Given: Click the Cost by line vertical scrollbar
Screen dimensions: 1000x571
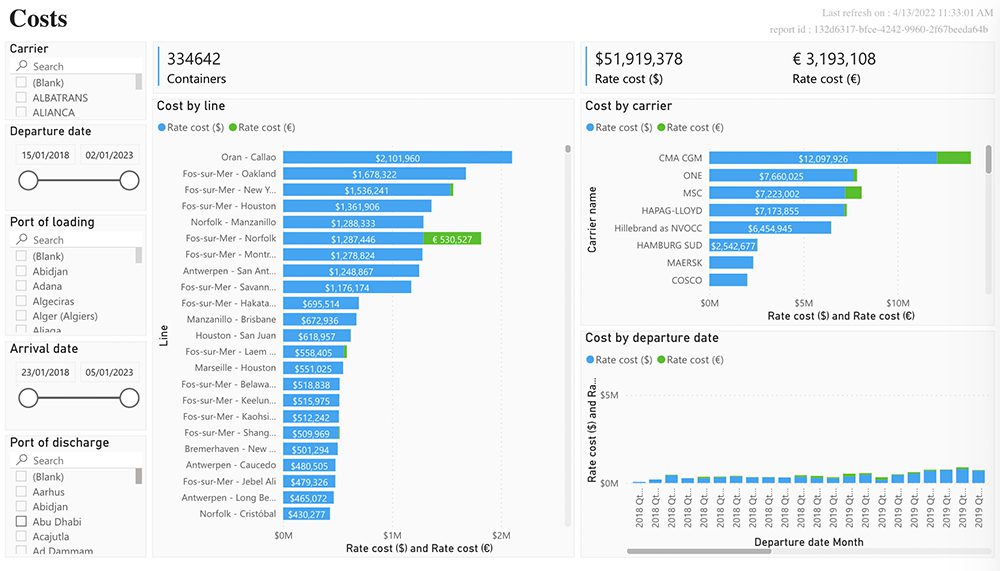Looking at the screenshot, I should click(x=568, y=149).
